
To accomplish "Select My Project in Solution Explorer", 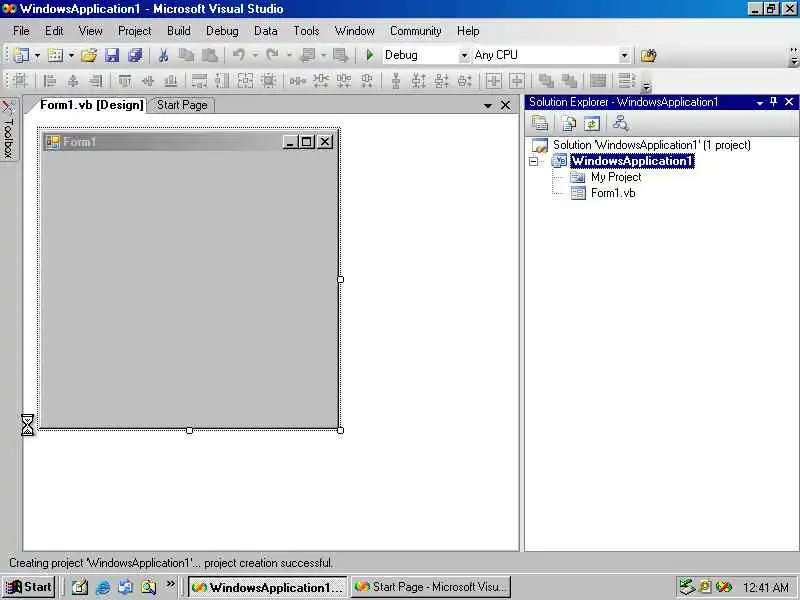I will click(616, 177).
